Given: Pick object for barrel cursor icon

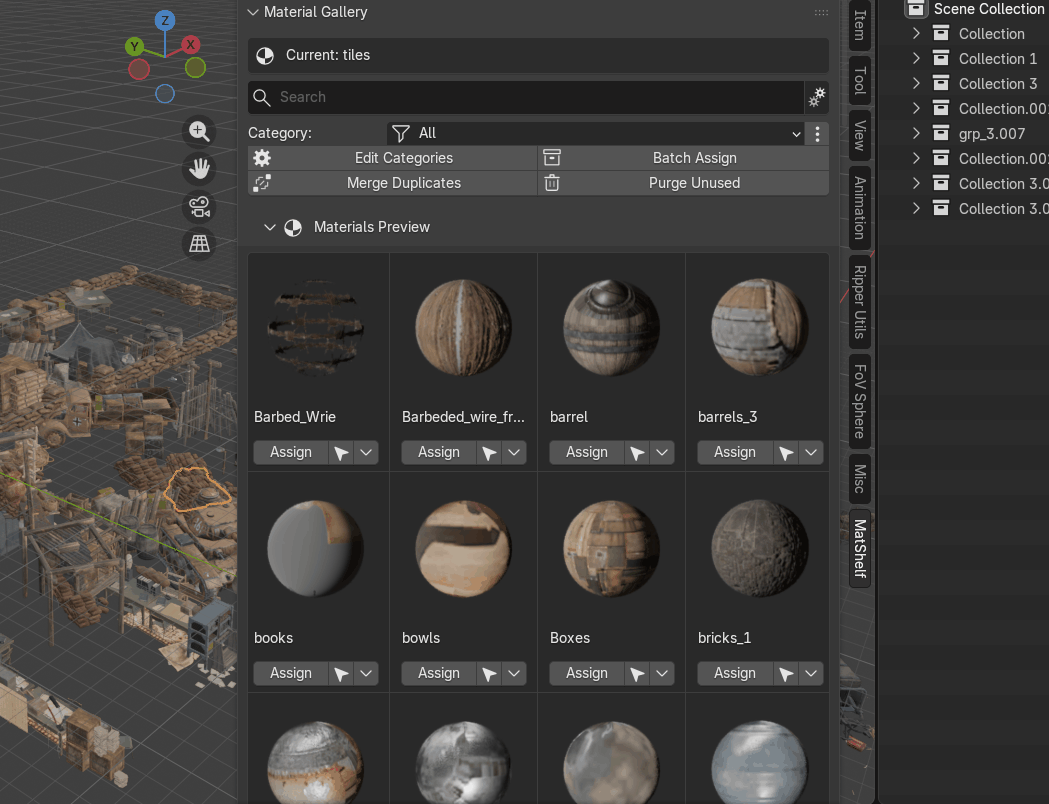Looking at the screenshot, I should coord(637,453).
